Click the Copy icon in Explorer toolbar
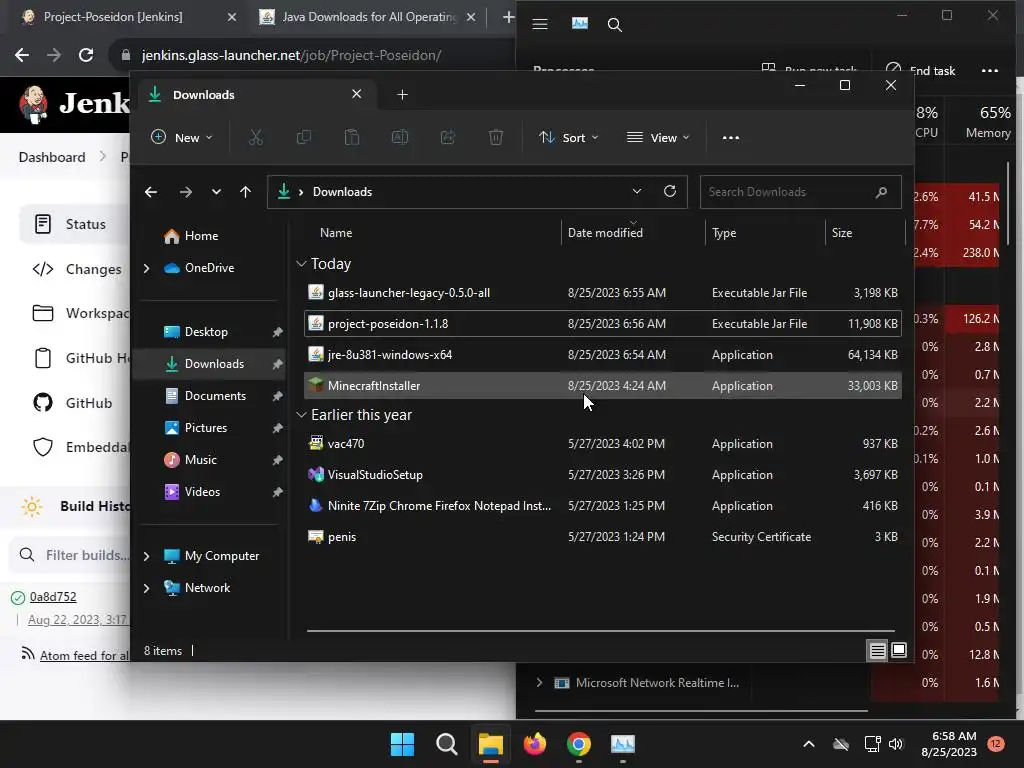This screenshot has height=768, width=1024. 304,137
